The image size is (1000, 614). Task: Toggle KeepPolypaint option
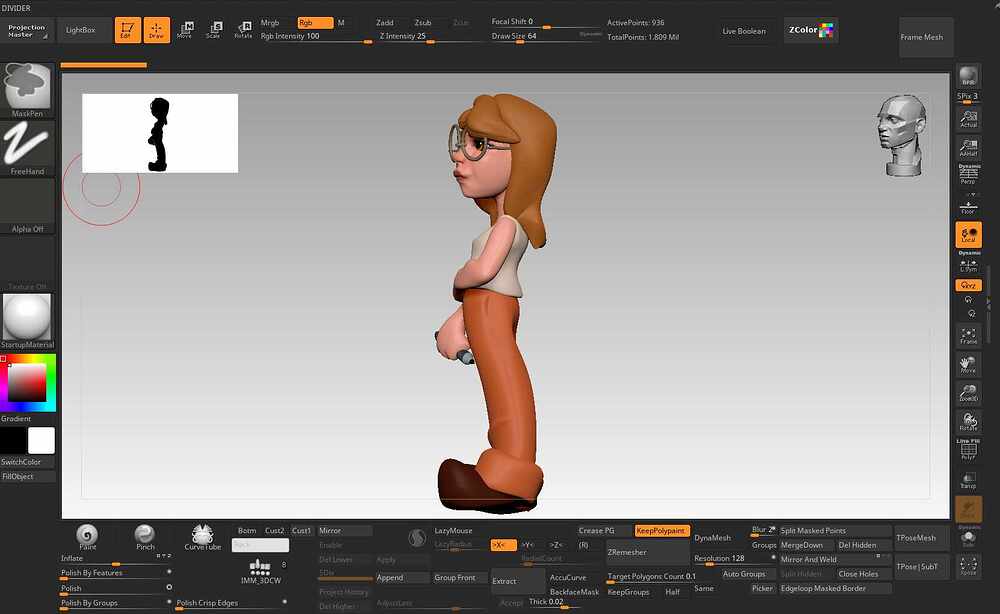661,530
